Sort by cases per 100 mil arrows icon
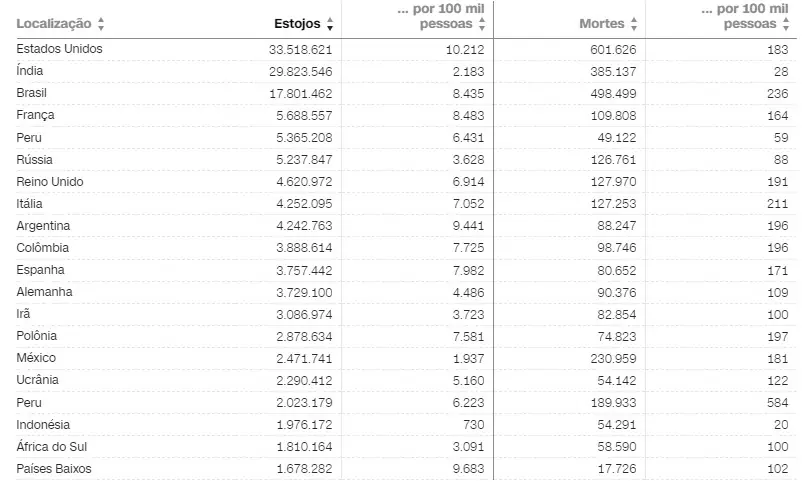 (x=483, y=23)
